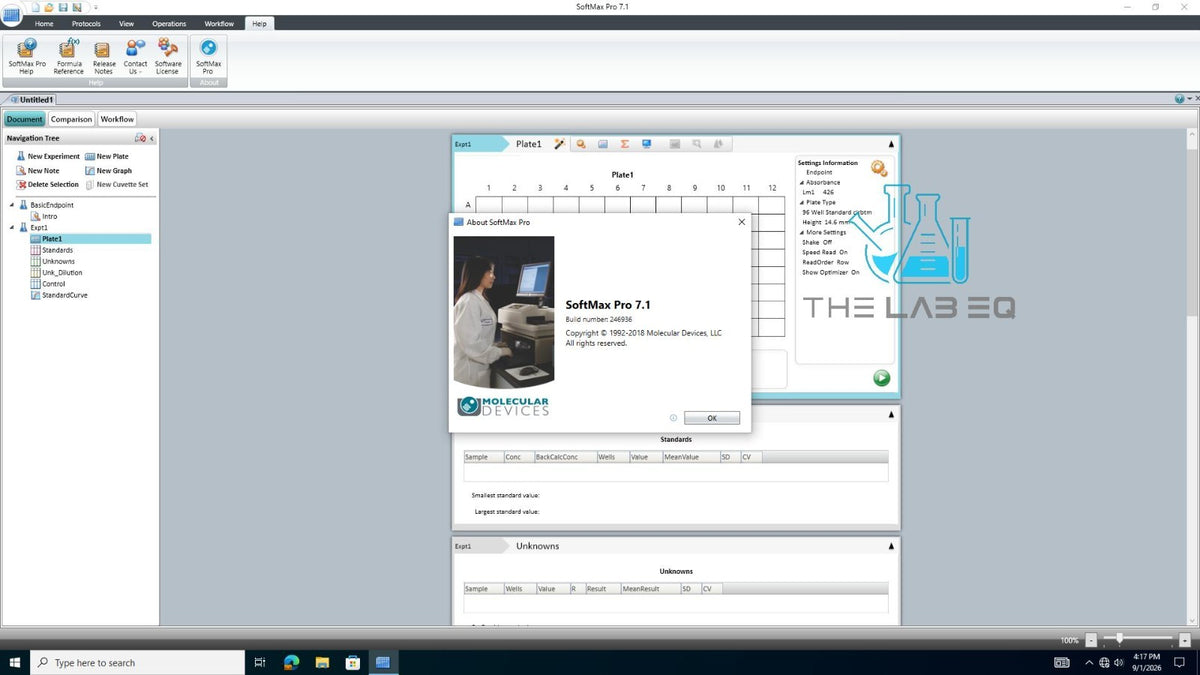This screenshot has height=675, width=1200.
Task: Click New Graph in Navigation Tree
Action: tap(108, 171)
